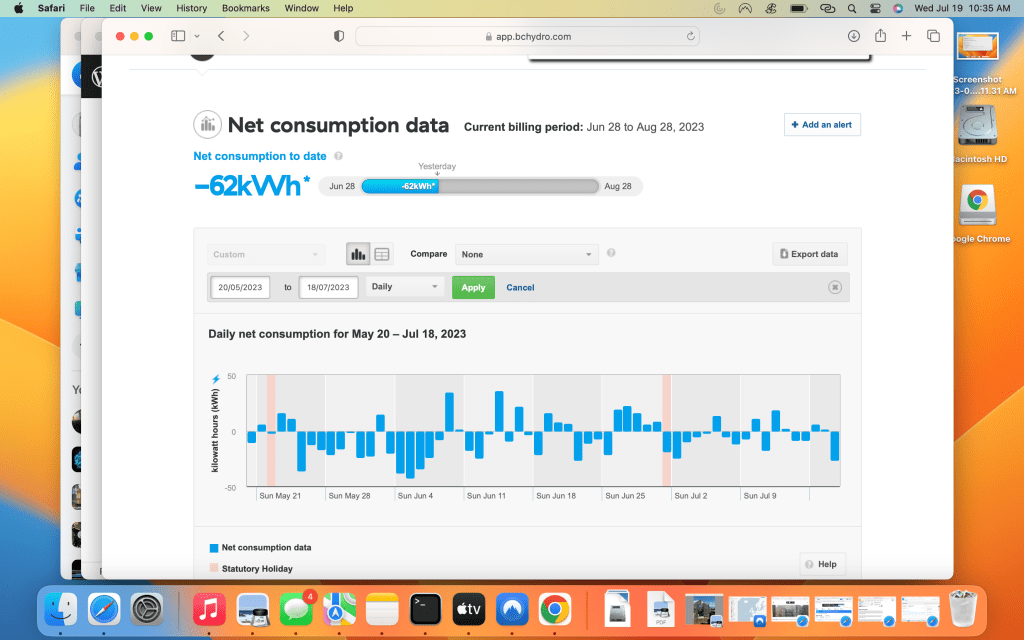Switch to table view
The height and width of the screenshot is (640, 1024).
pos(382,254)
